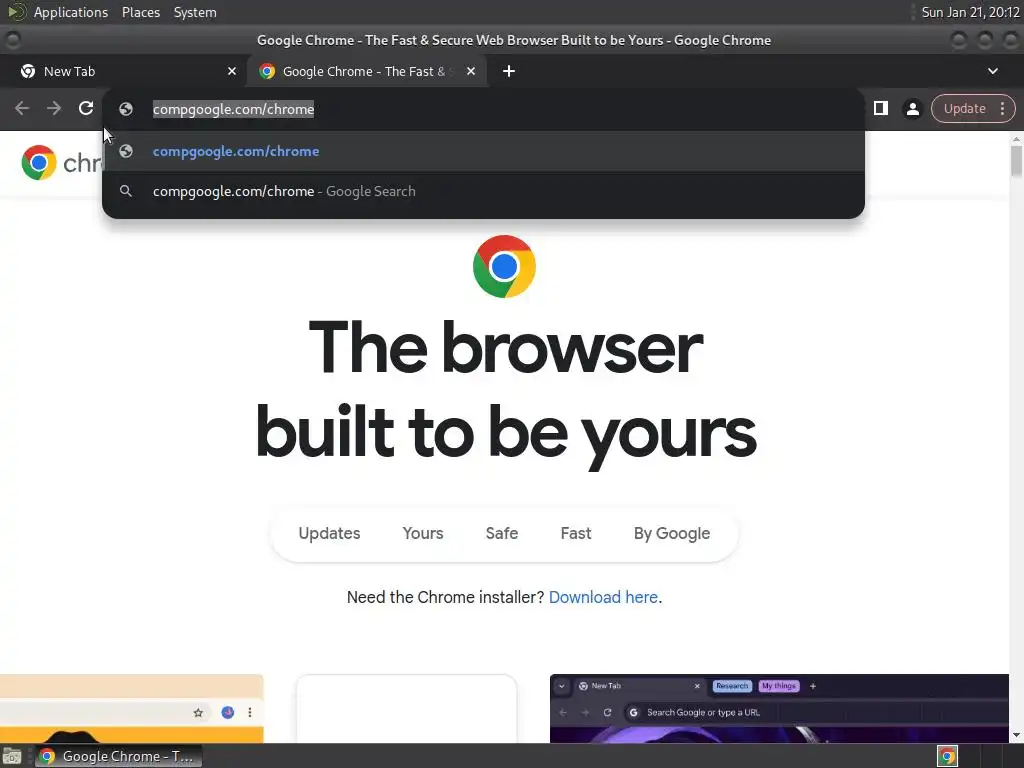
Task: Click the MATE logo icon in top panel
Action: click(x=16, y=12)
